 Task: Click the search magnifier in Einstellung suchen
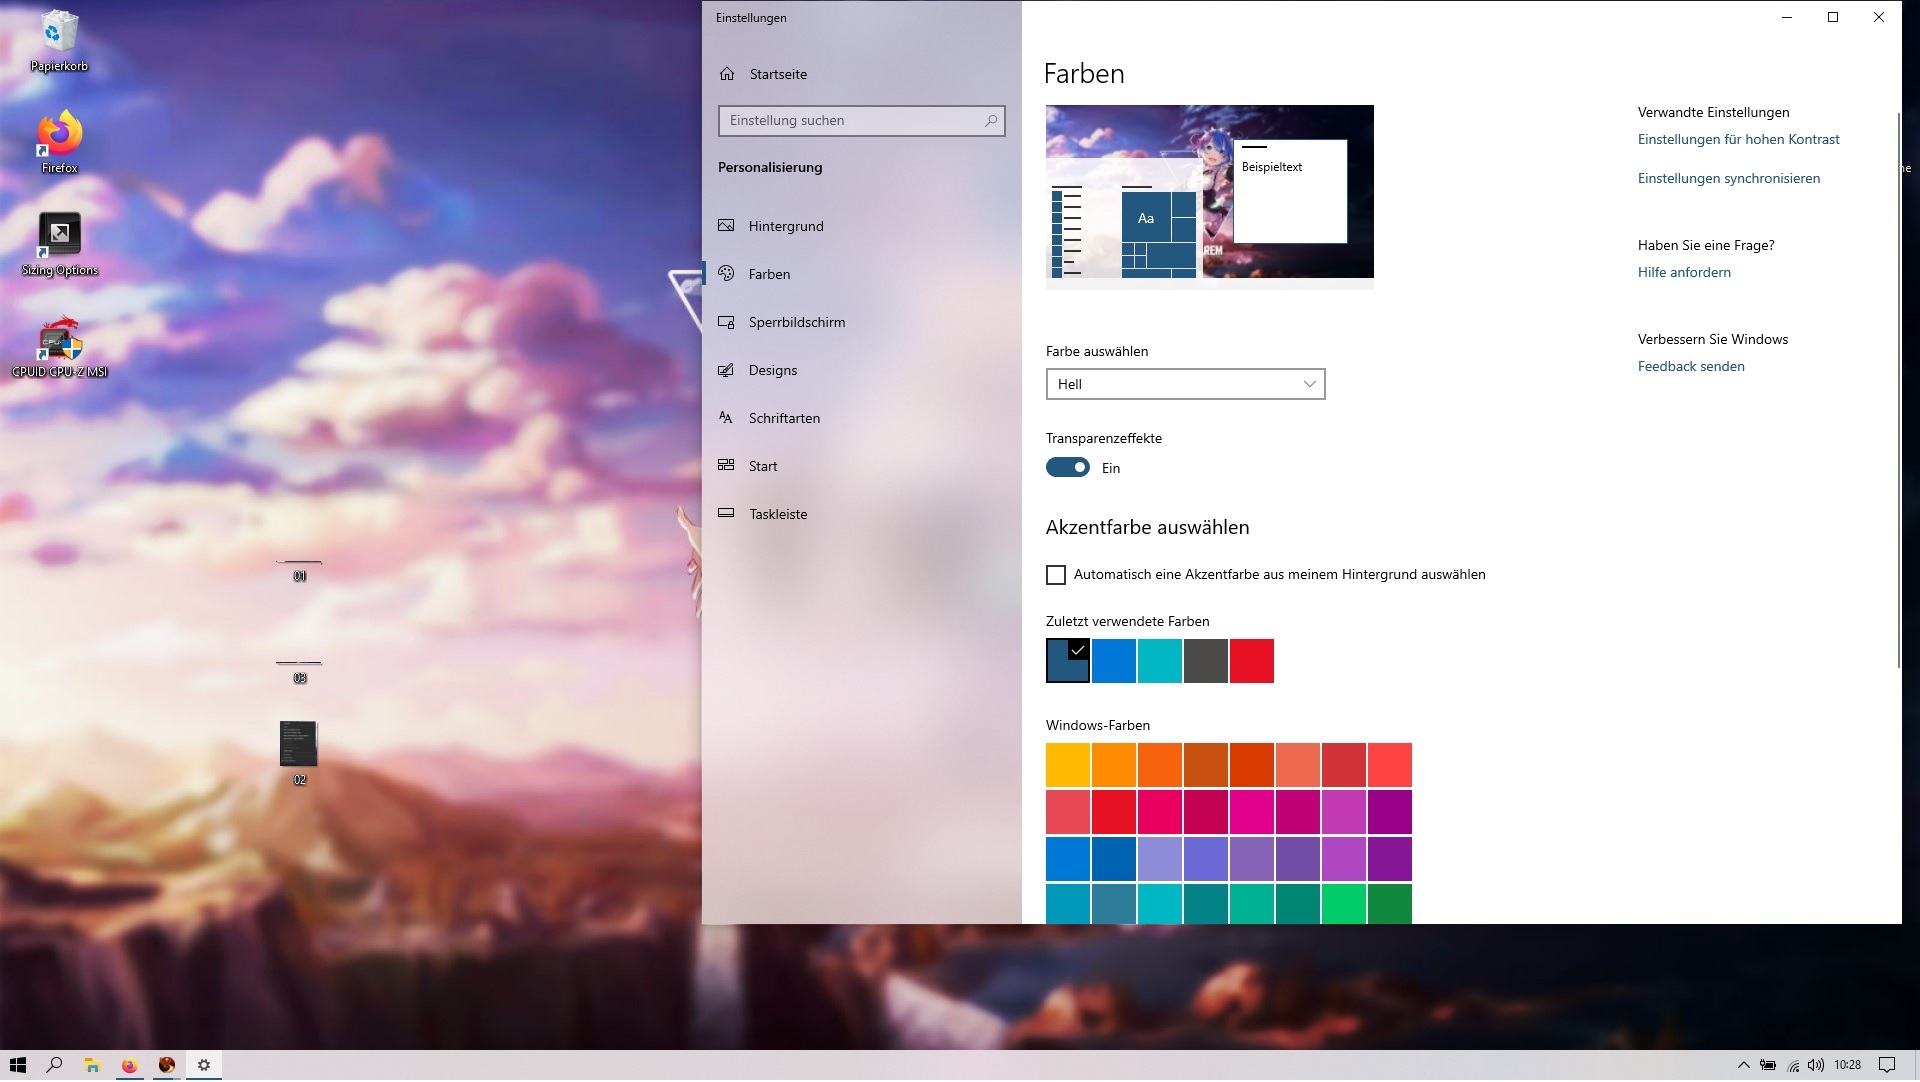pos(991,120)
